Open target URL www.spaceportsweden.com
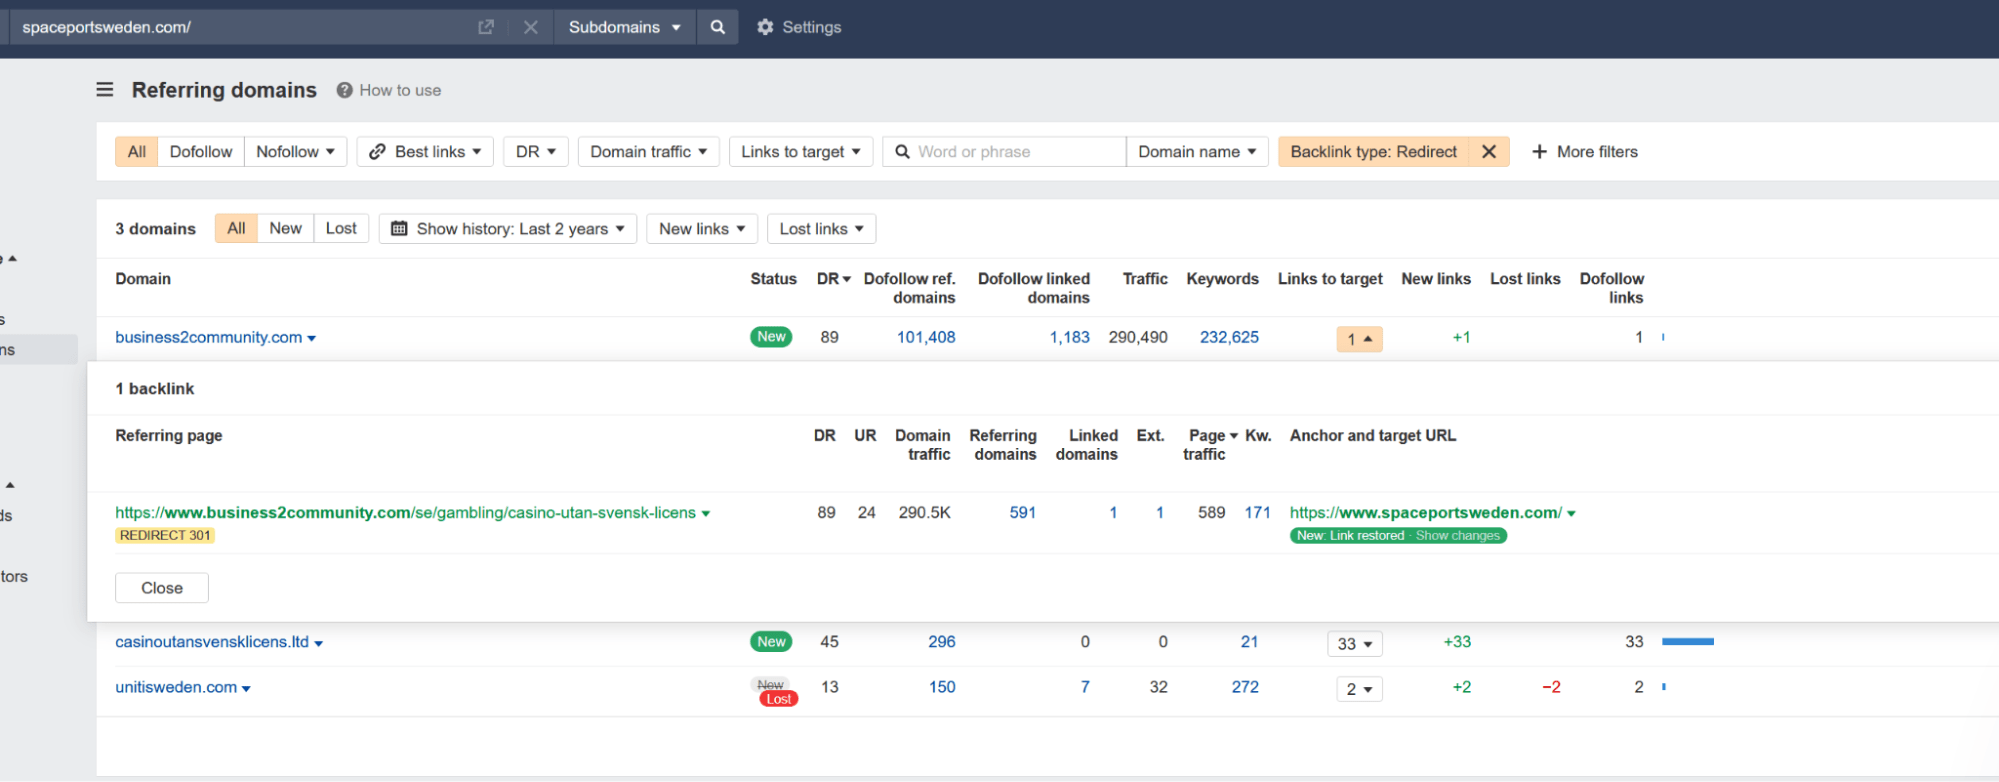The height and width of the screenshot is (782, 1999). click(1425, 513)
